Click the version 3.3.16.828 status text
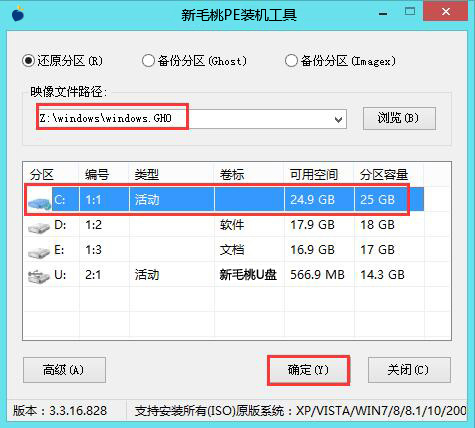Viewport: 475px width, 428px height. tap(60, 410)
